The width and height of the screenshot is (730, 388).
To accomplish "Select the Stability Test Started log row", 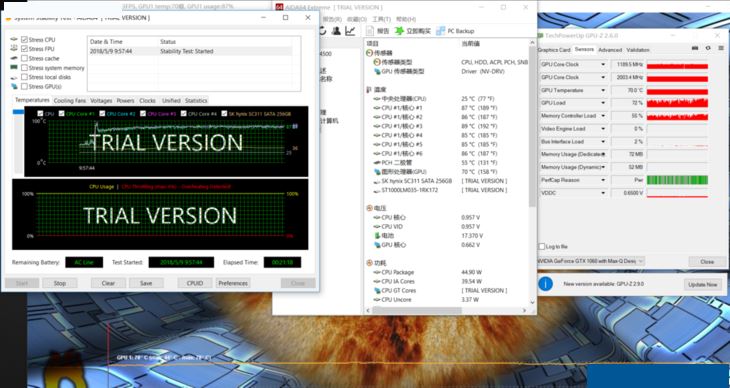I will point(190,51).
